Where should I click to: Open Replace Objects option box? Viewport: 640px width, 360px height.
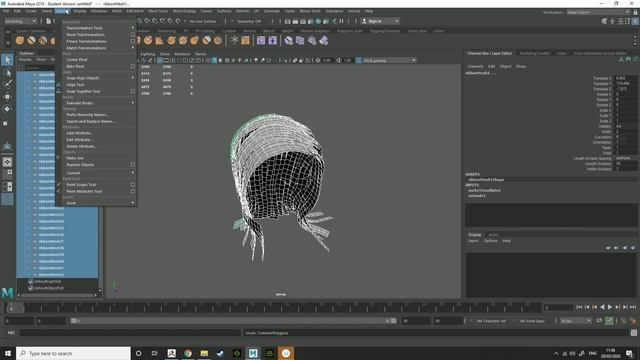click(x=133, y=164)
